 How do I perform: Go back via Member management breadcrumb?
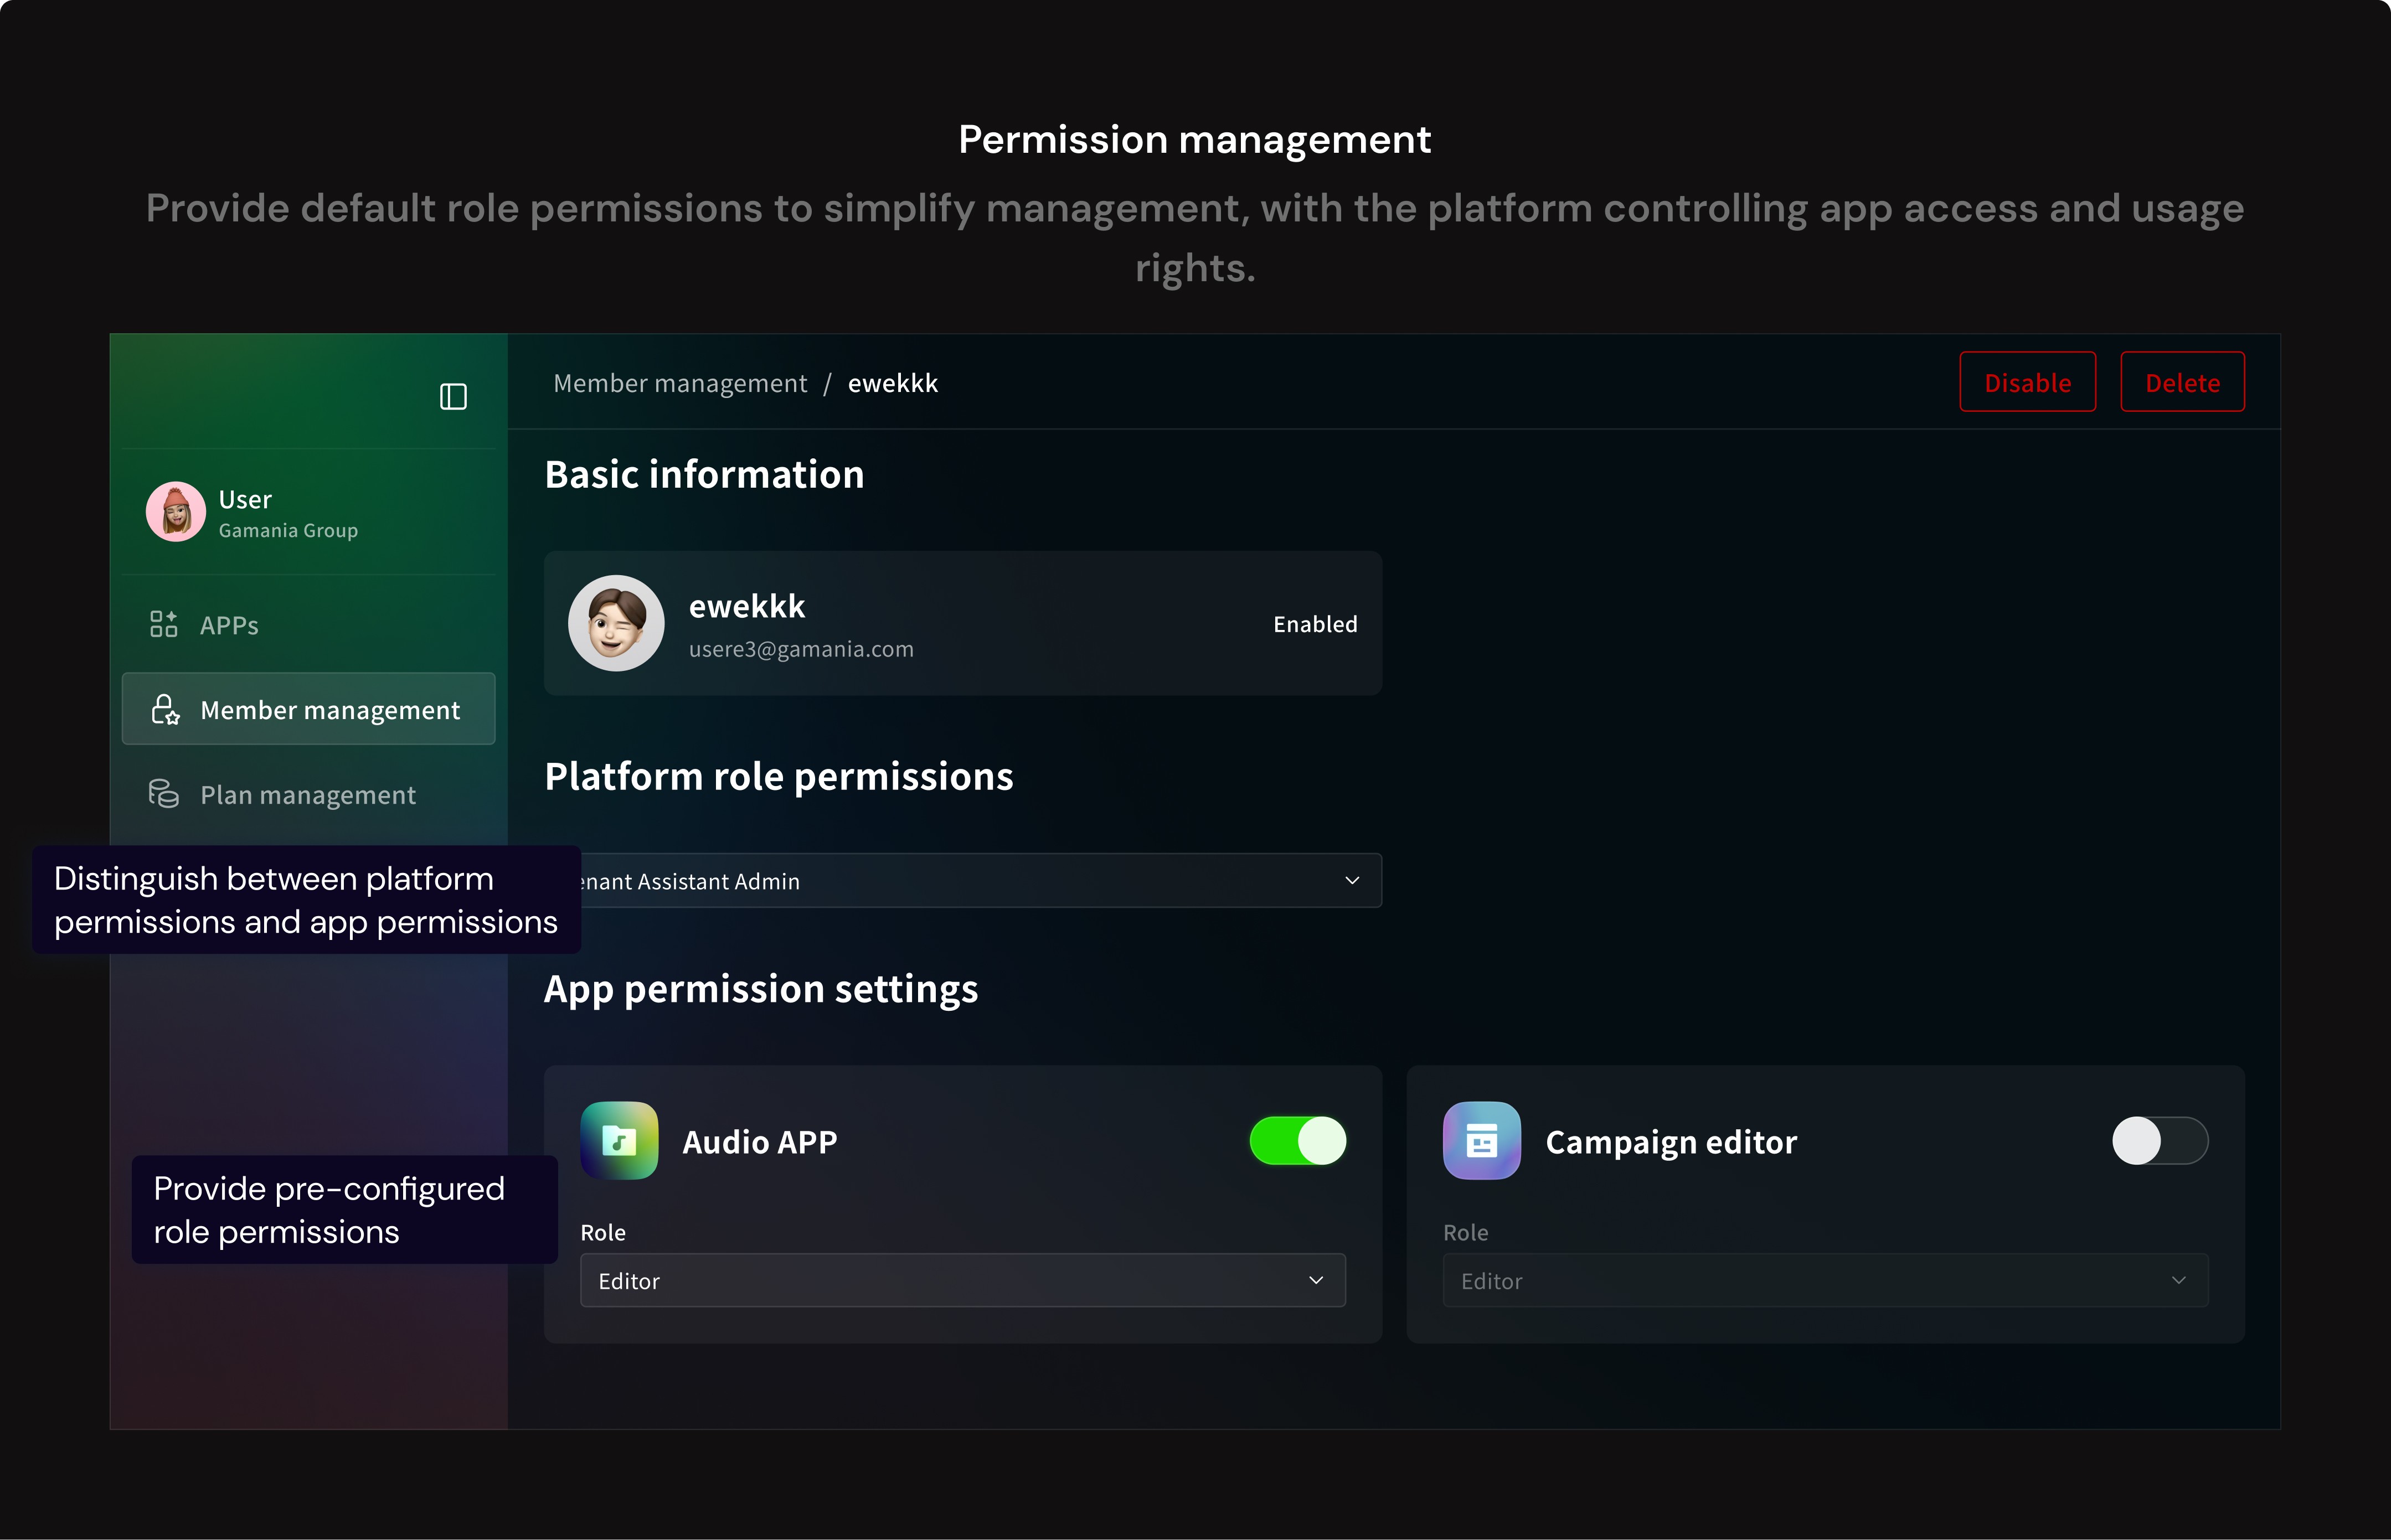tap(680, 383)
